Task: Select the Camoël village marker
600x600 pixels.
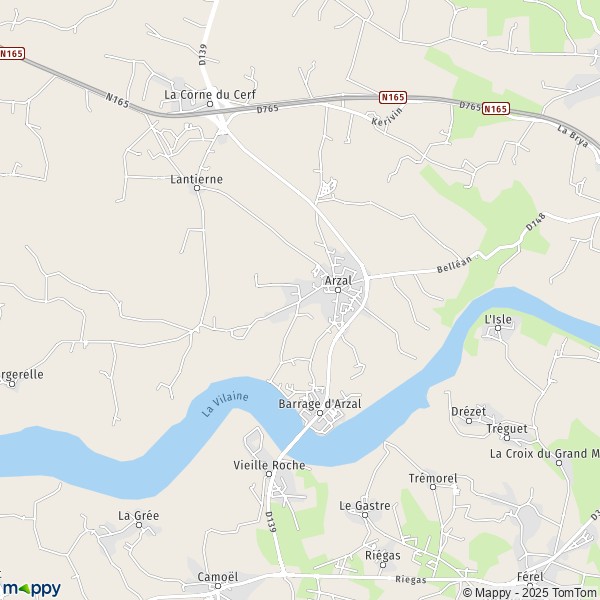Action: tap(218, 586)
